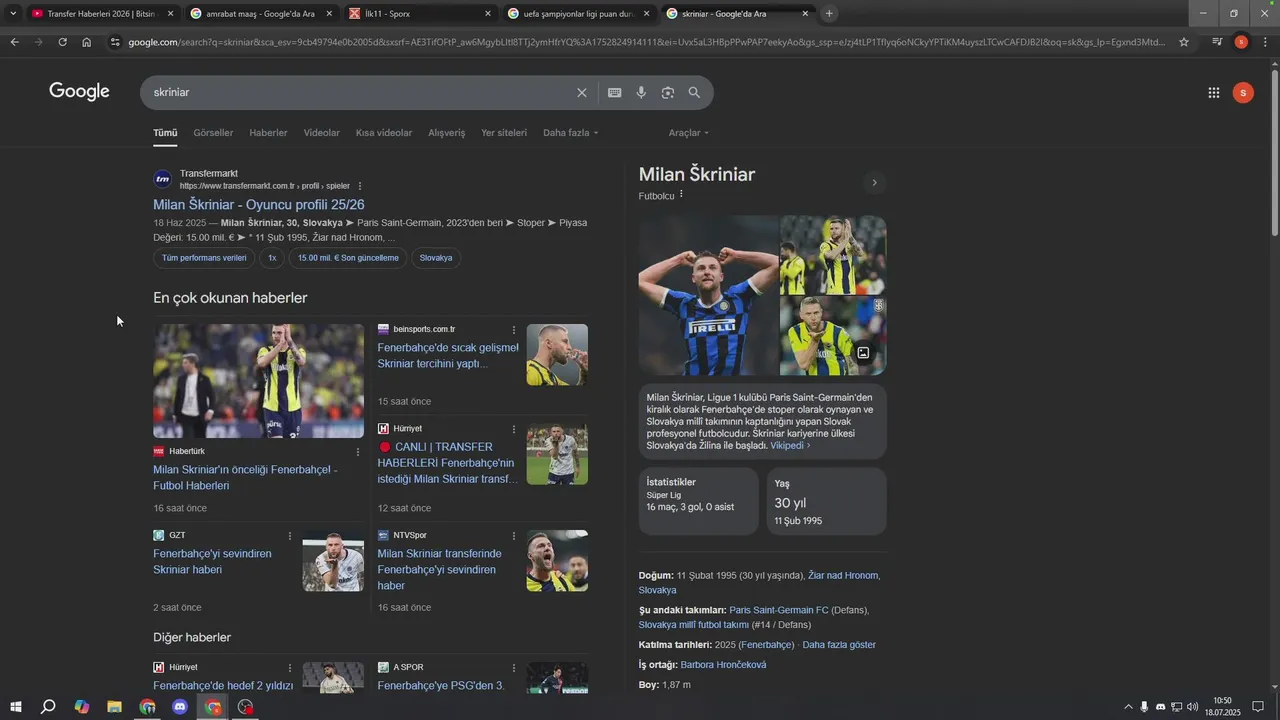
Task: Open Habertürk article about Skriniar'ın önceliği
Action: pos(245,478)
